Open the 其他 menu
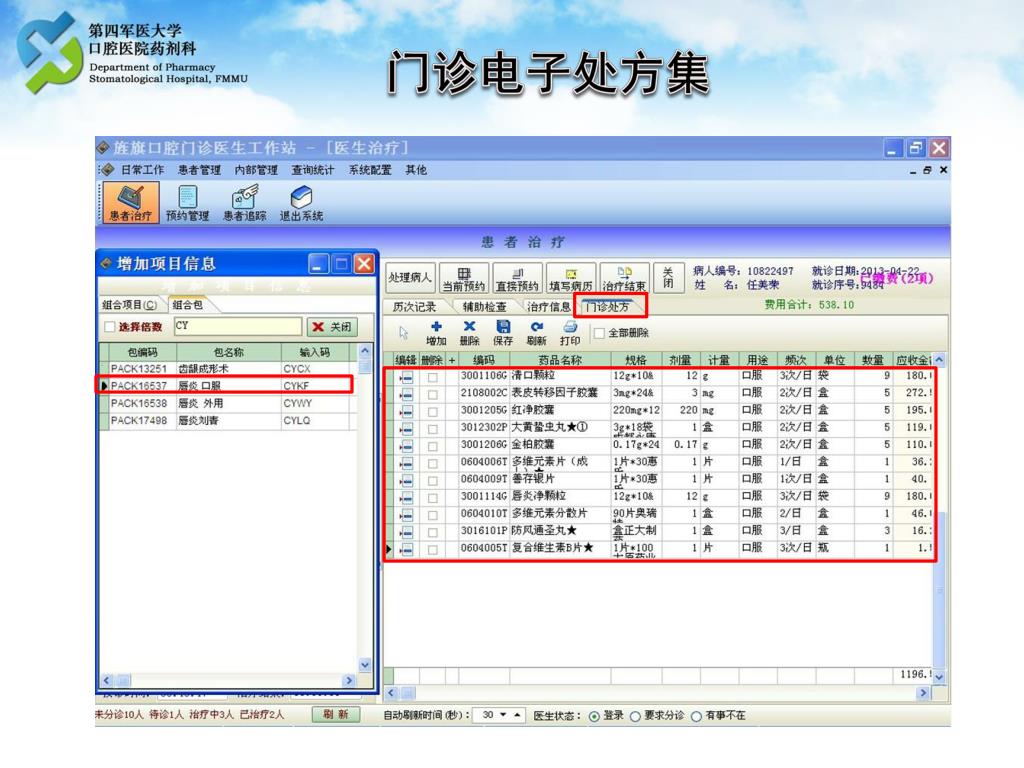This screenshot has width=1024, height=768. click(x=416, y=170)
